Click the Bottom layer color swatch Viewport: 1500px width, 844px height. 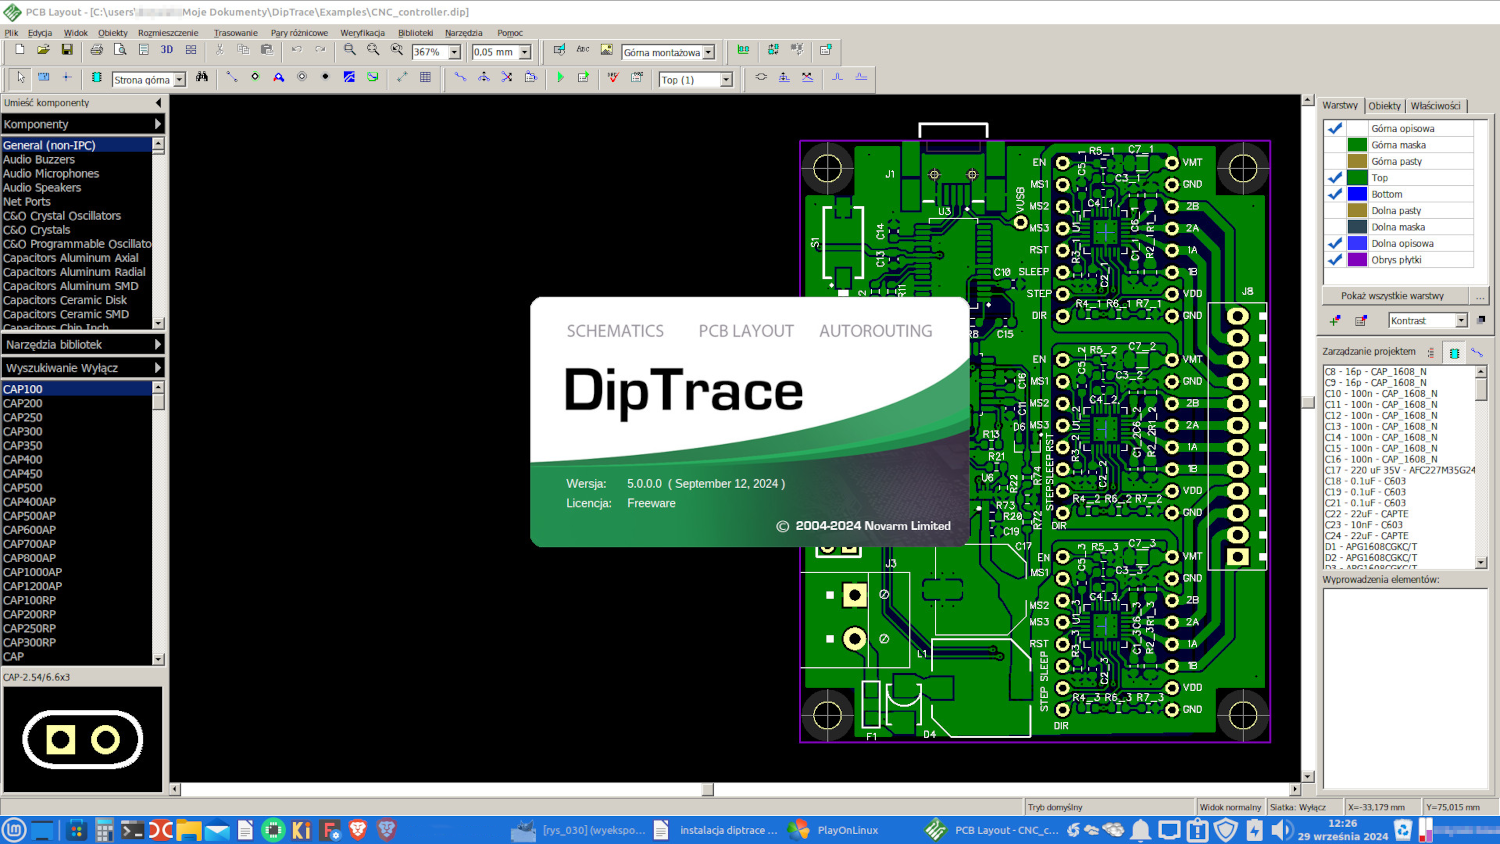pos(1356,193)
